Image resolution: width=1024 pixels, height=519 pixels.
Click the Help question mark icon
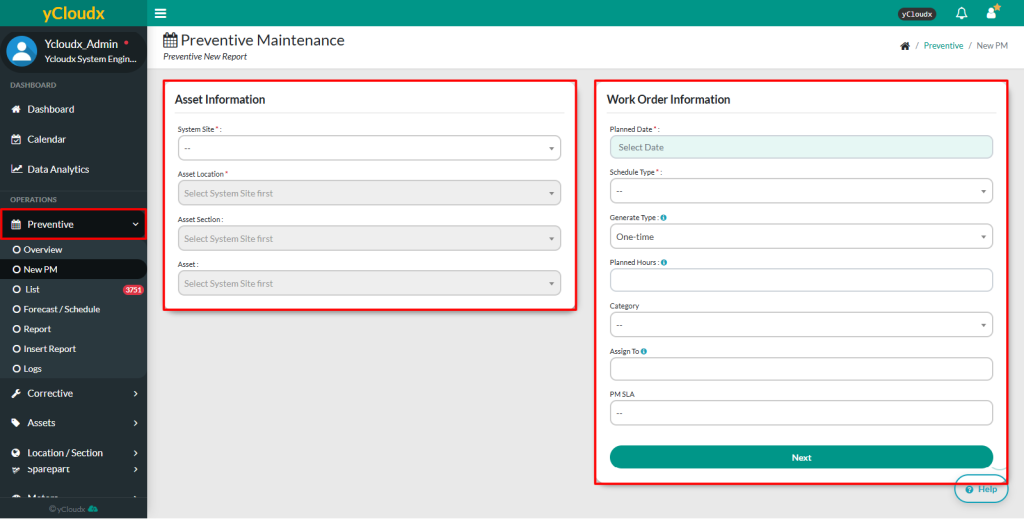pos(969,489)
